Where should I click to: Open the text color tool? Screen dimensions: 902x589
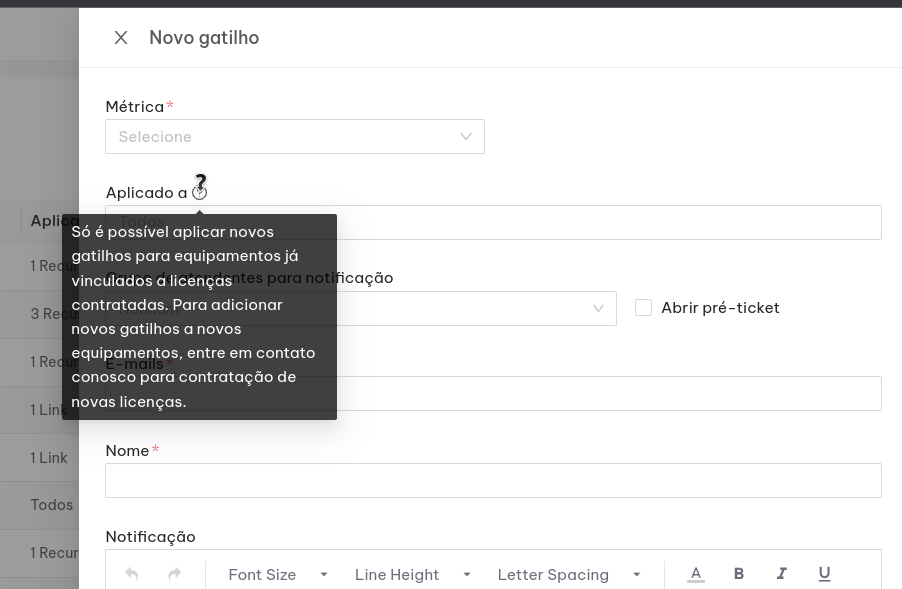click(x=696, y=574)
